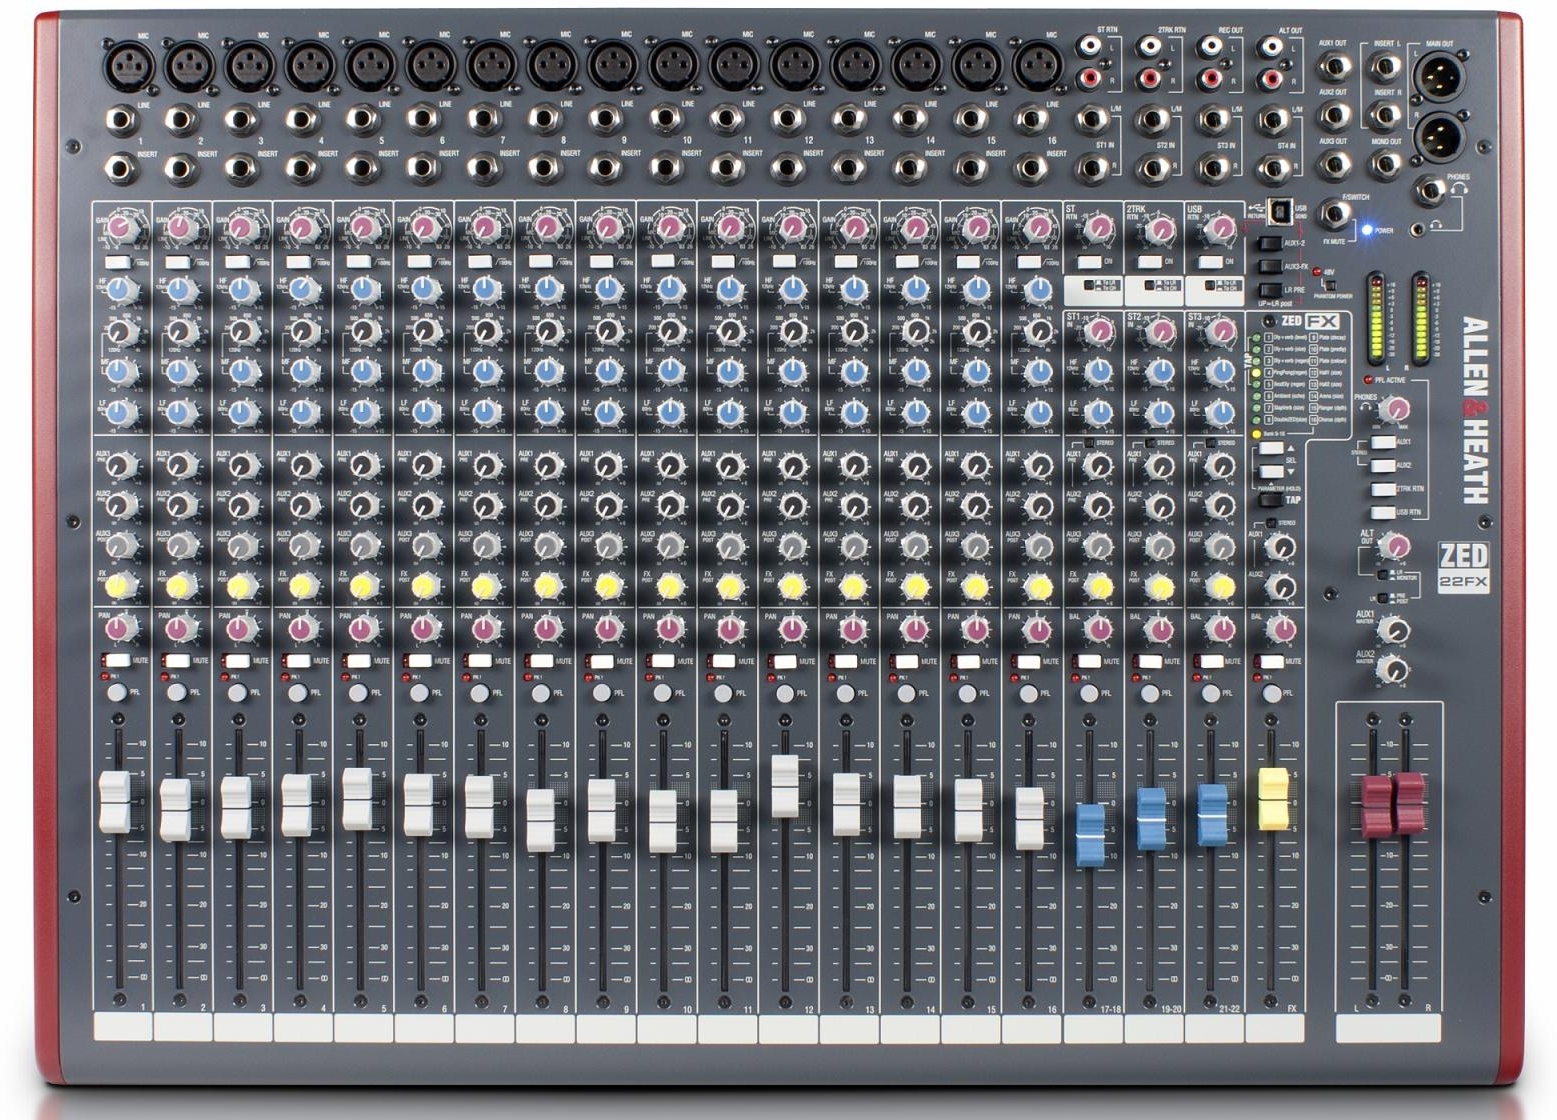The width and height of the screenshot is (1557, 1120).
Task: Mute the FX return channel
Action: pos(1272,660)
